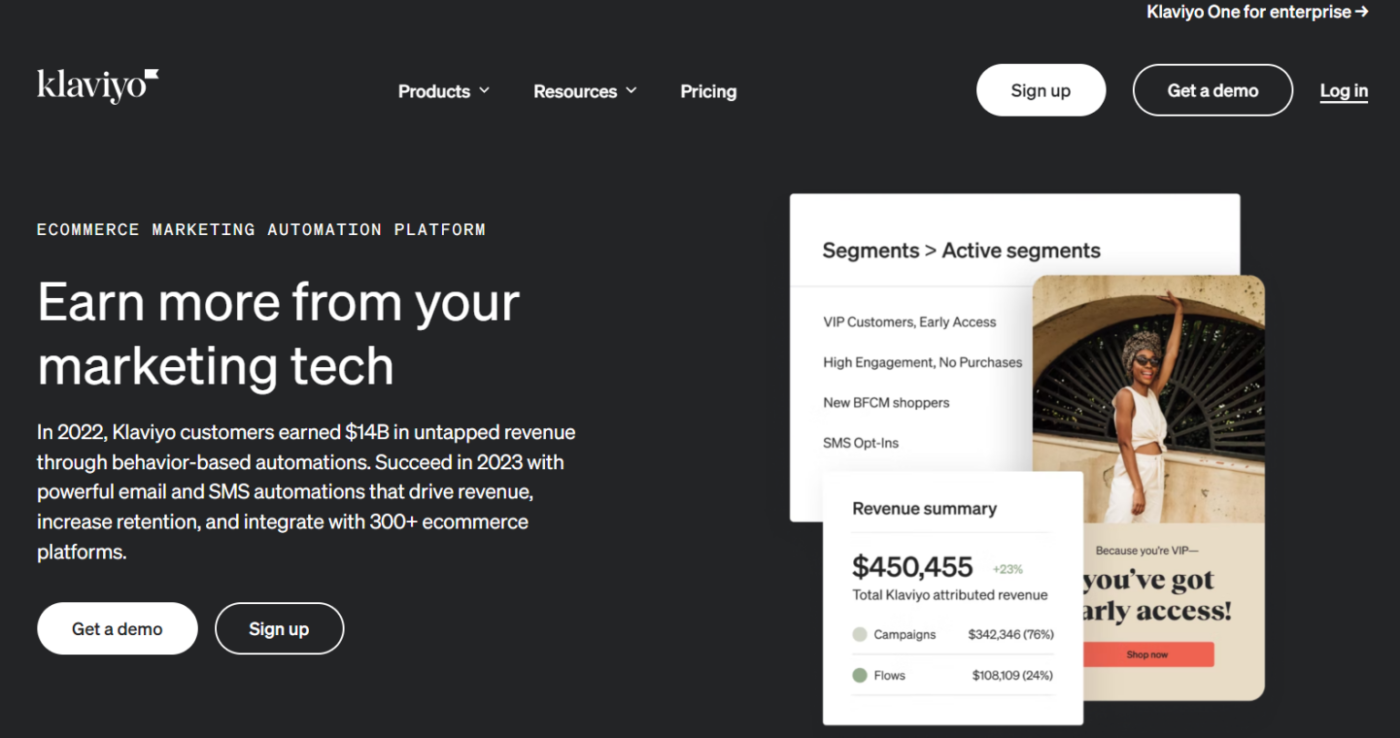Click the woman photo in the email preview
Viewport: 1400px width, 738px height.
pyautogui.click(x=1149, y=400)
